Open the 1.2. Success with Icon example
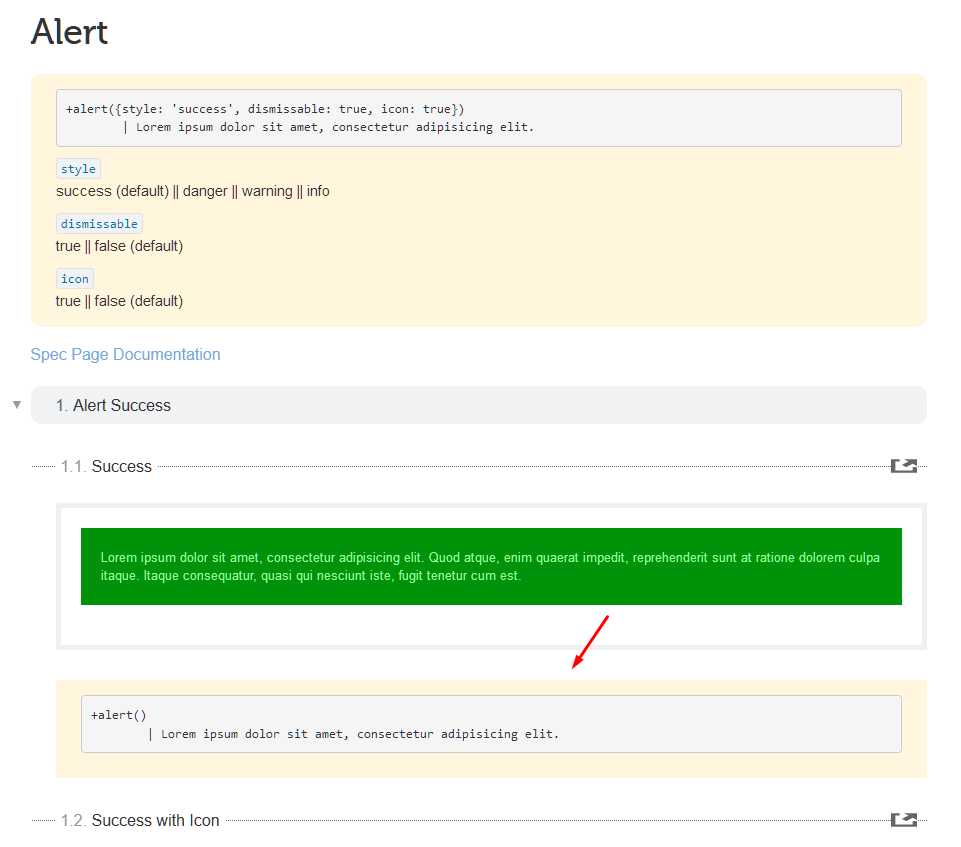Viewport: 961px width, 847px height. pyautogui.click(x=904, y=819)
